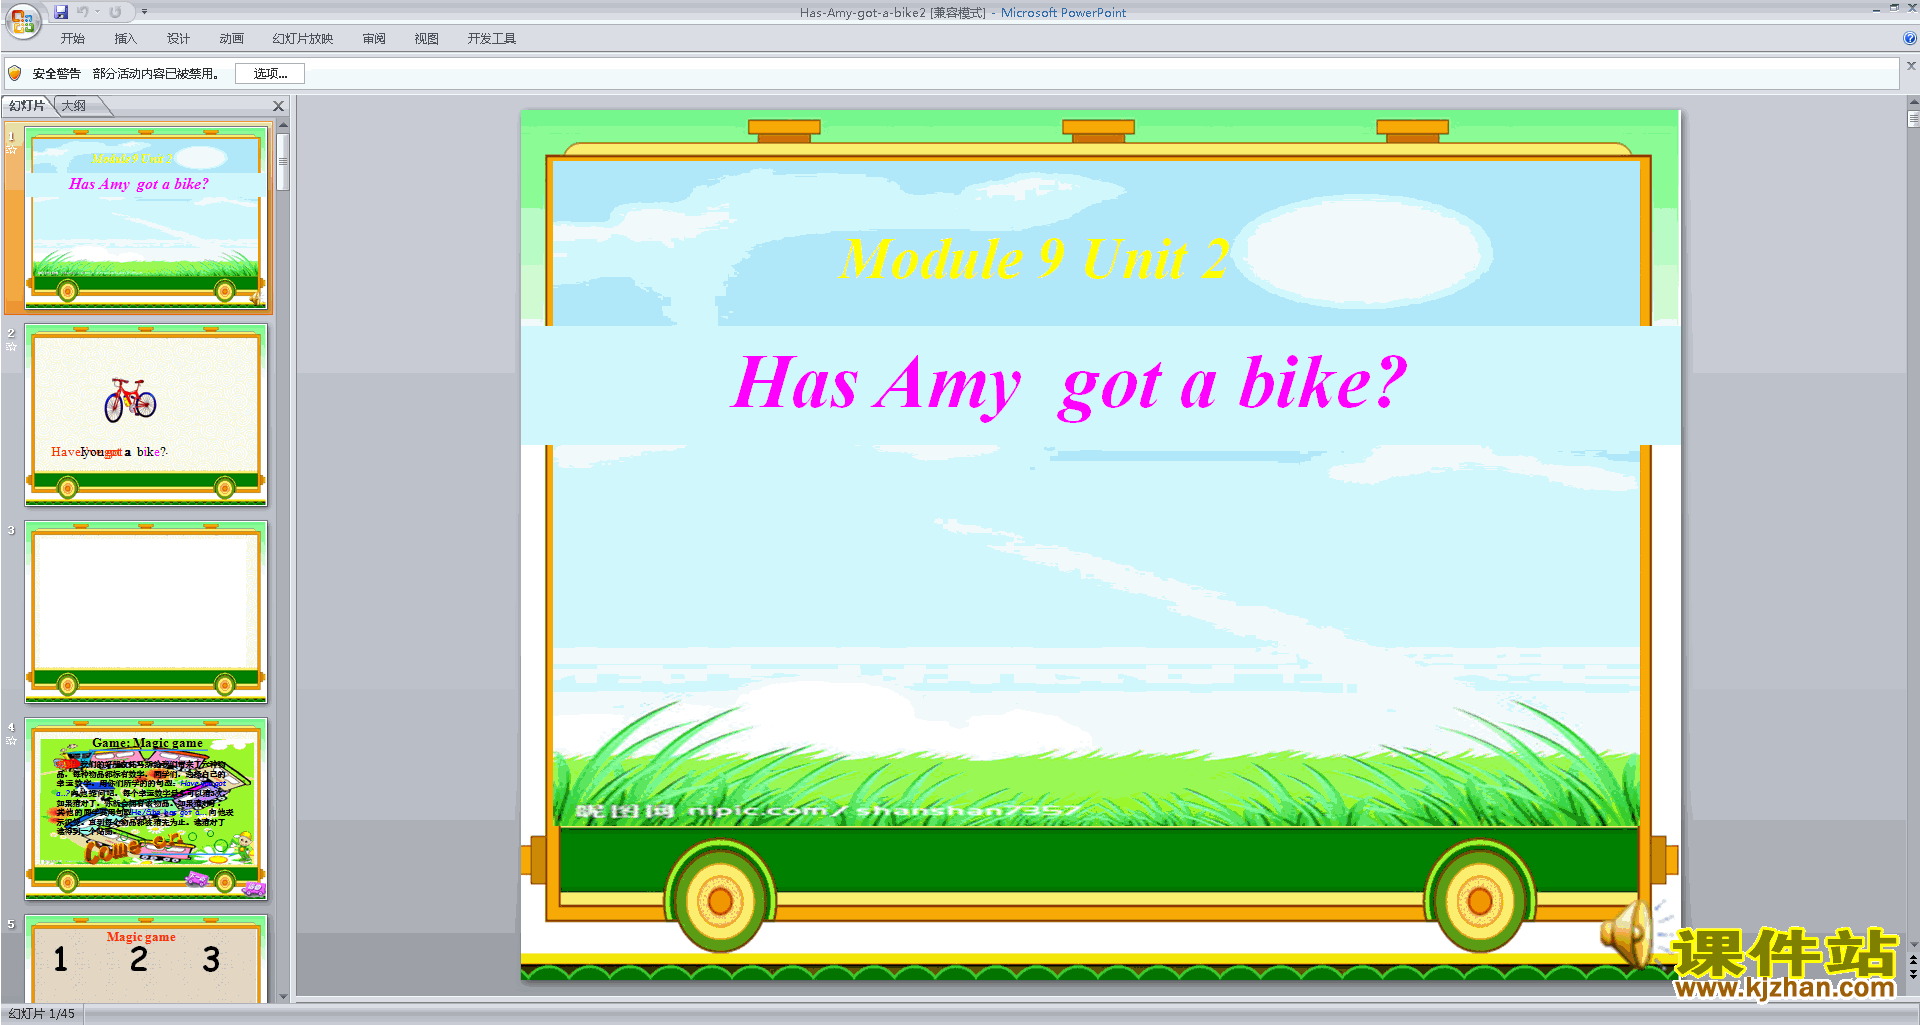Click status bar text 幻灯片 1/45

pyautogui.click(x=42, y=1014)
